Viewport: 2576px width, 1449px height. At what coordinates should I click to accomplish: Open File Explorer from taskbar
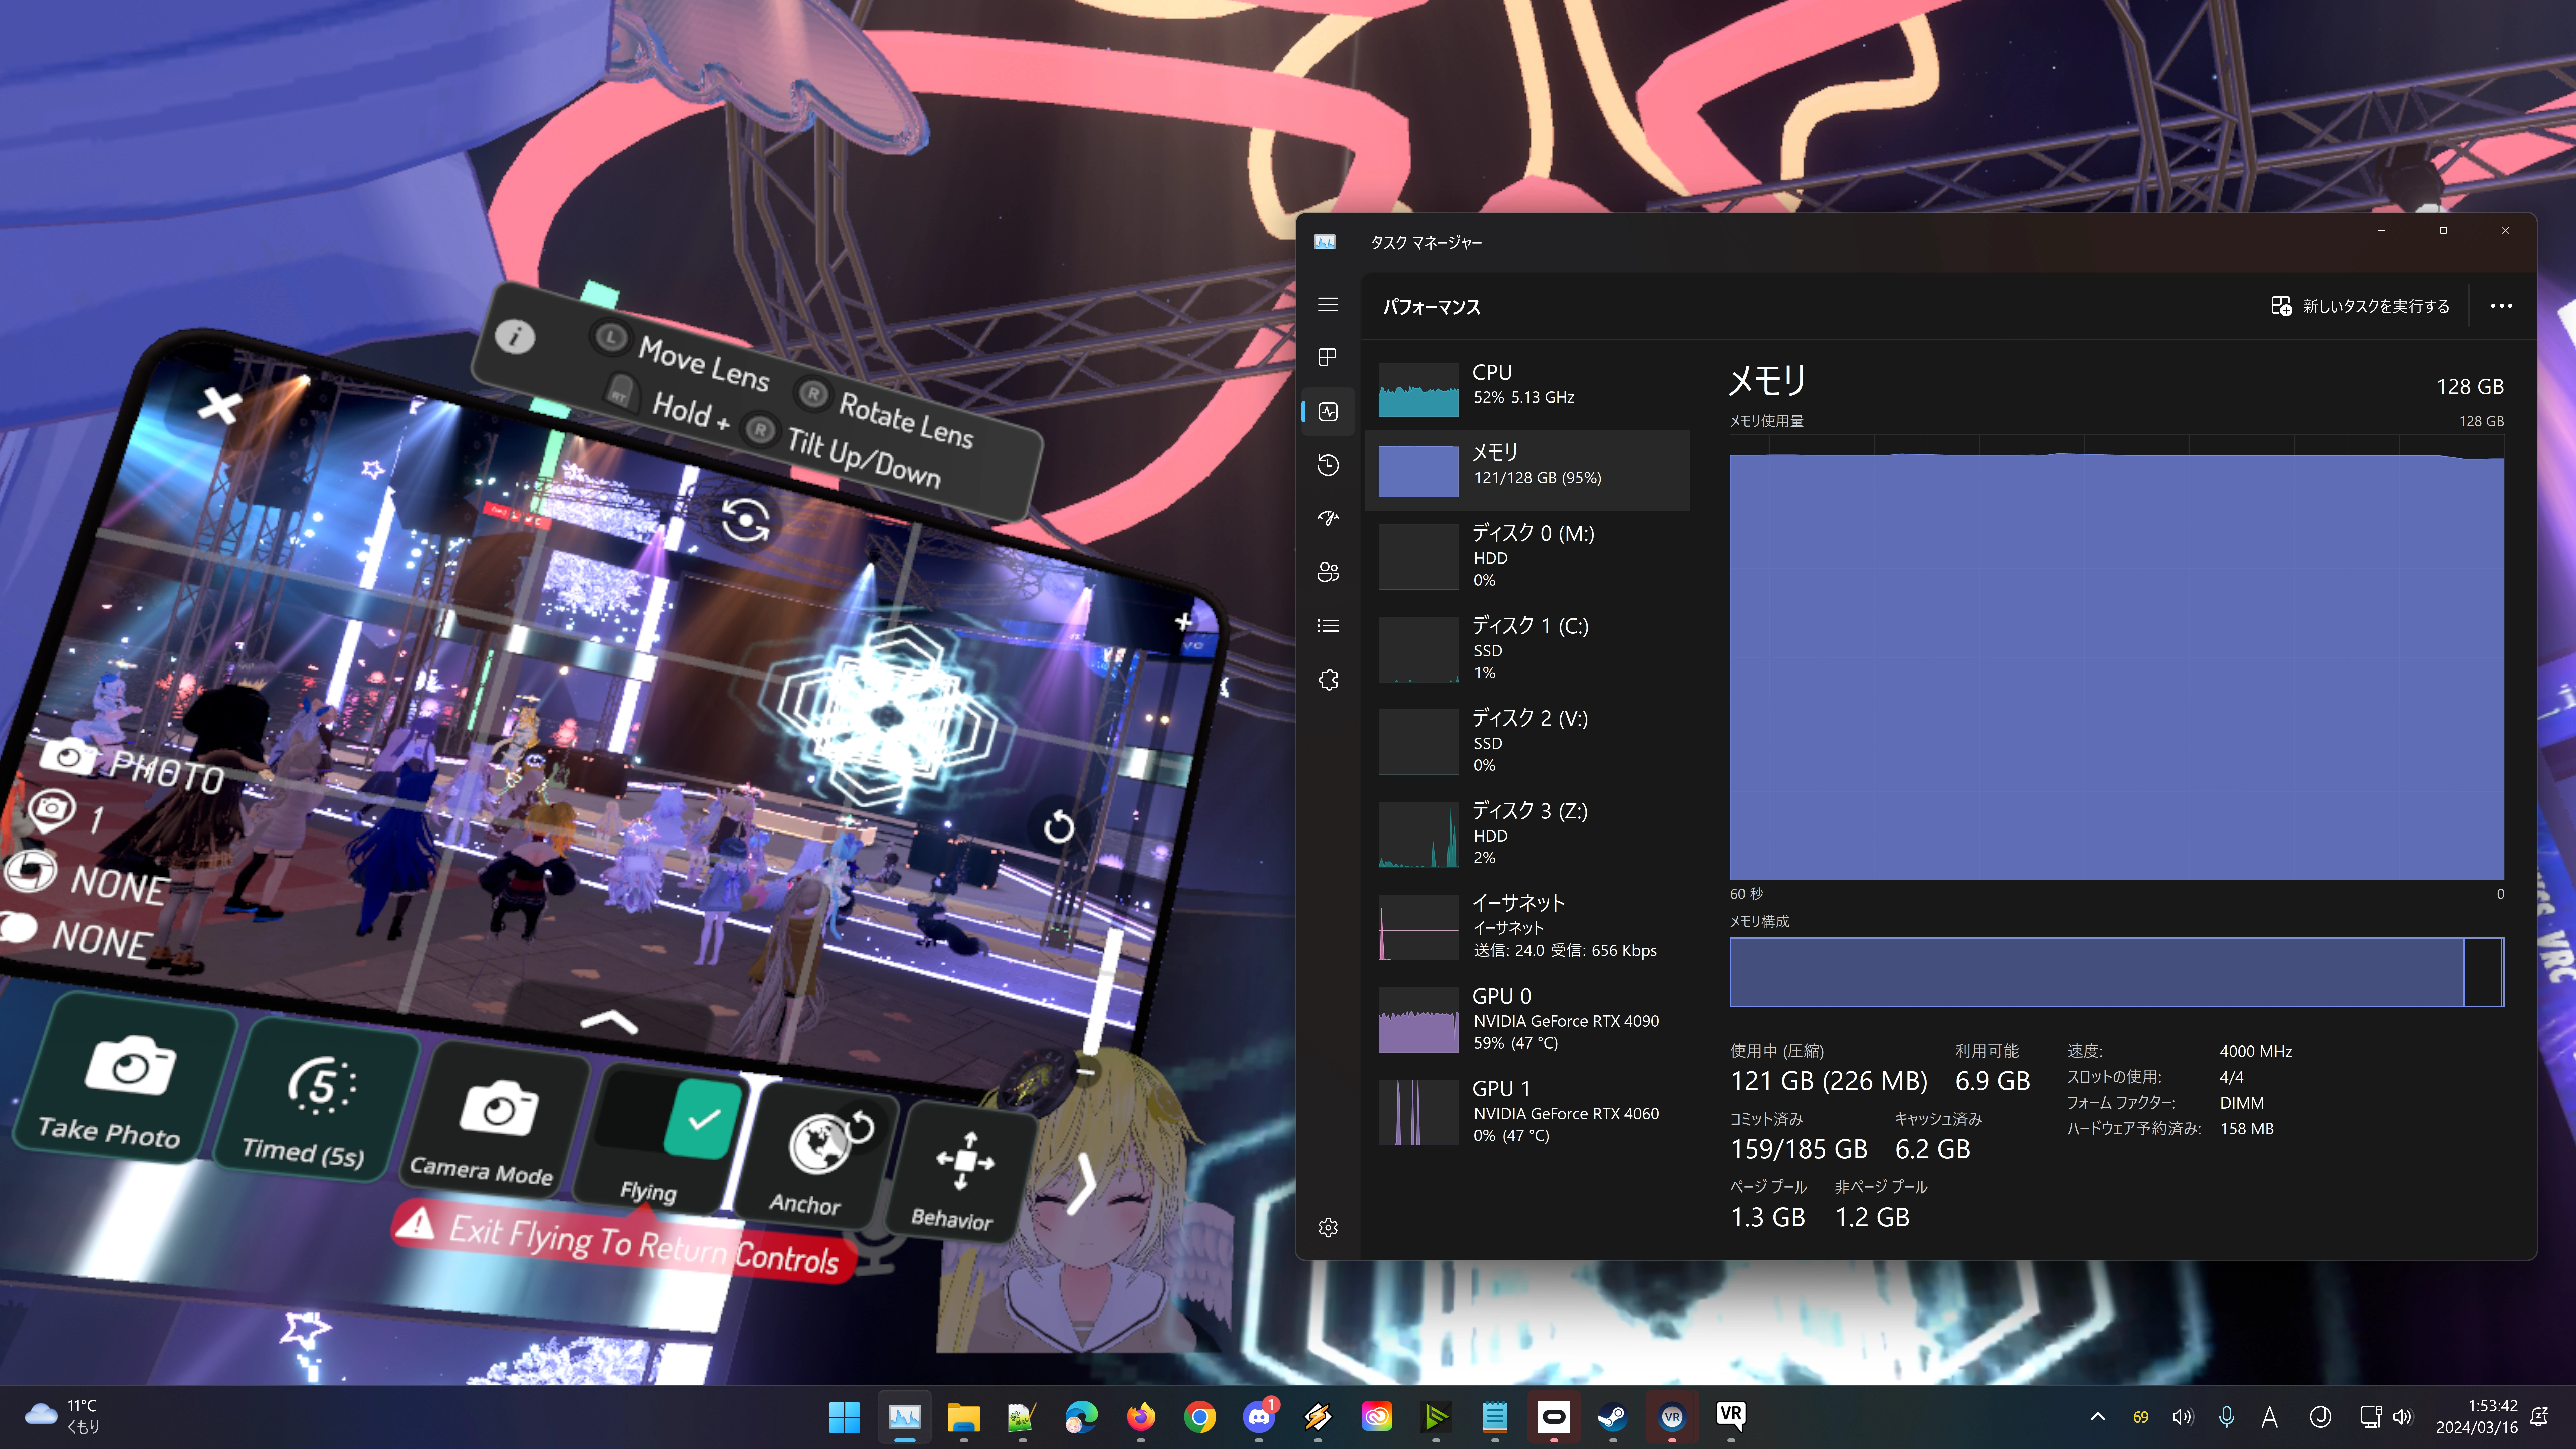click(963, 1417)
